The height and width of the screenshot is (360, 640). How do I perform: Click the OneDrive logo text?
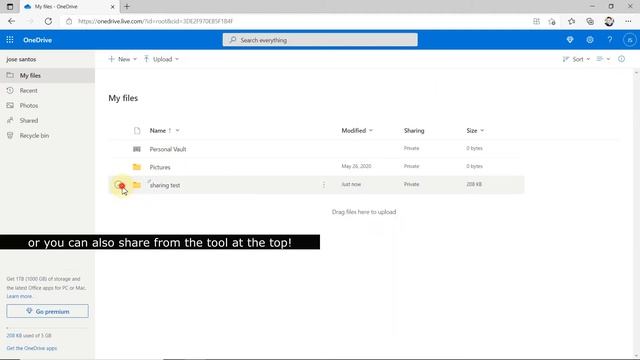tap(37, 40)
